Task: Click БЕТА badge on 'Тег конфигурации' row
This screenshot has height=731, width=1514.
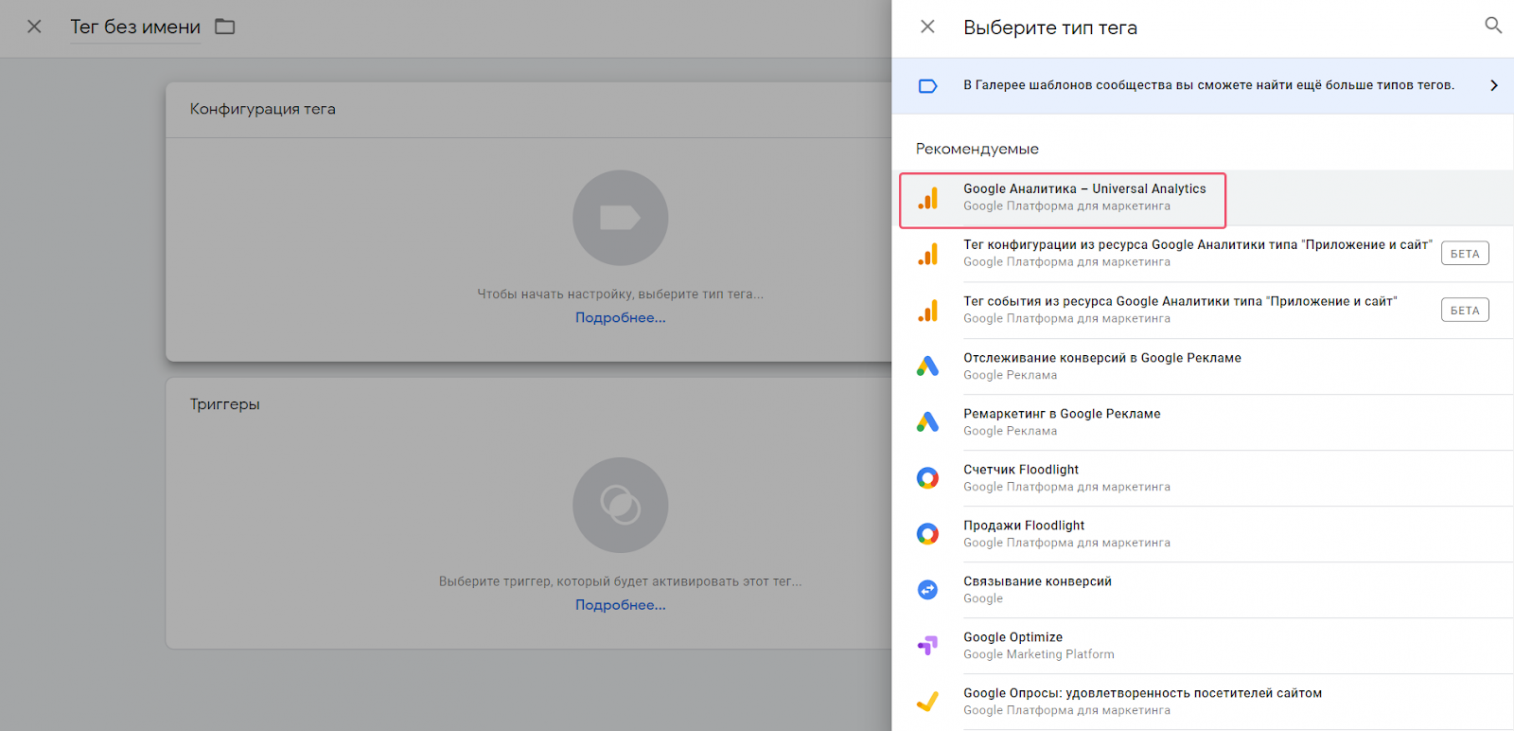Action: coord(1464,254)
